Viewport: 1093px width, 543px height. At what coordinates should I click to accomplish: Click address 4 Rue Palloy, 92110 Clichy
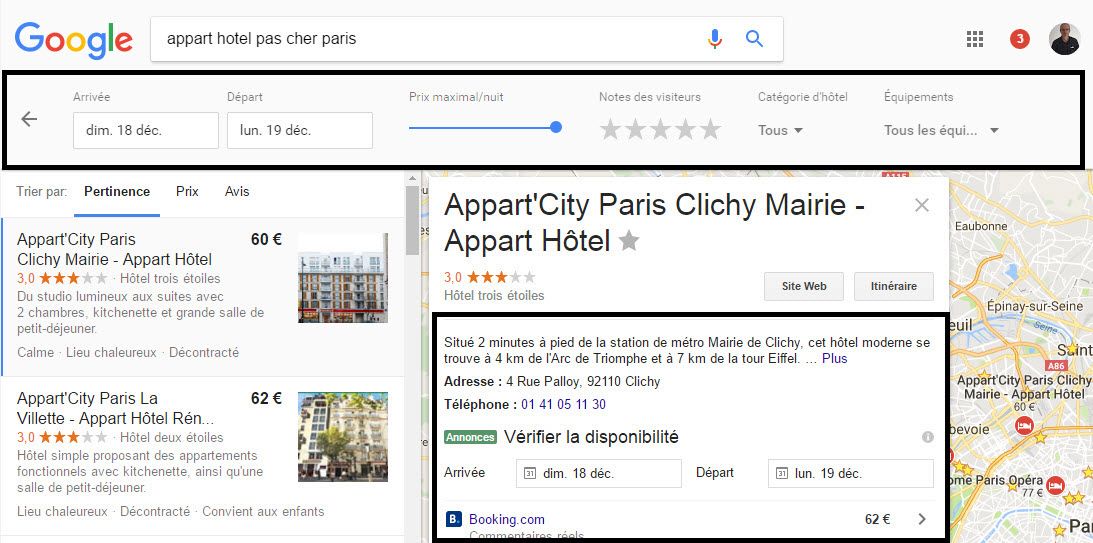click(583, 382)
